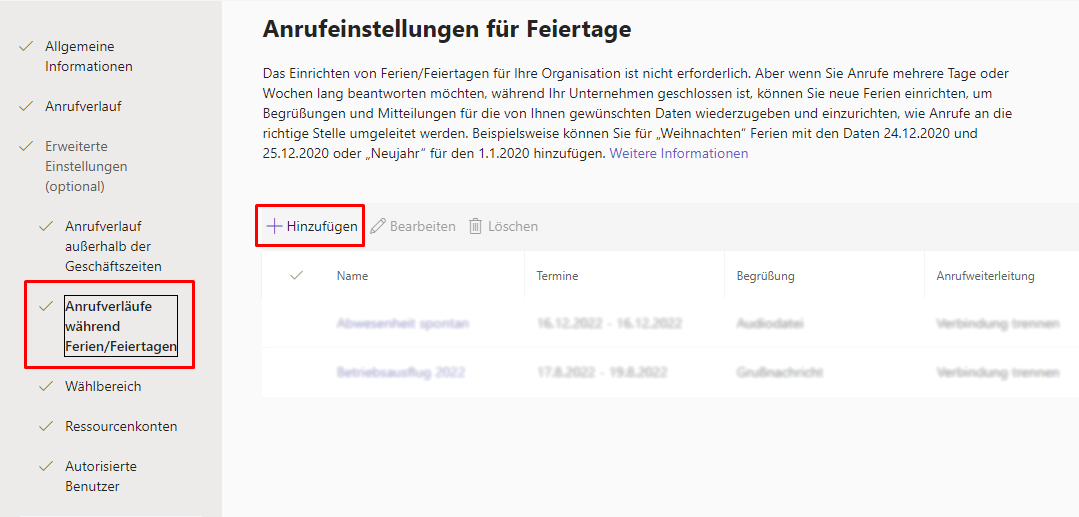Click the Hinzufügen plus button
Viewport: 1079px width, 517px height.
point(311,226)
